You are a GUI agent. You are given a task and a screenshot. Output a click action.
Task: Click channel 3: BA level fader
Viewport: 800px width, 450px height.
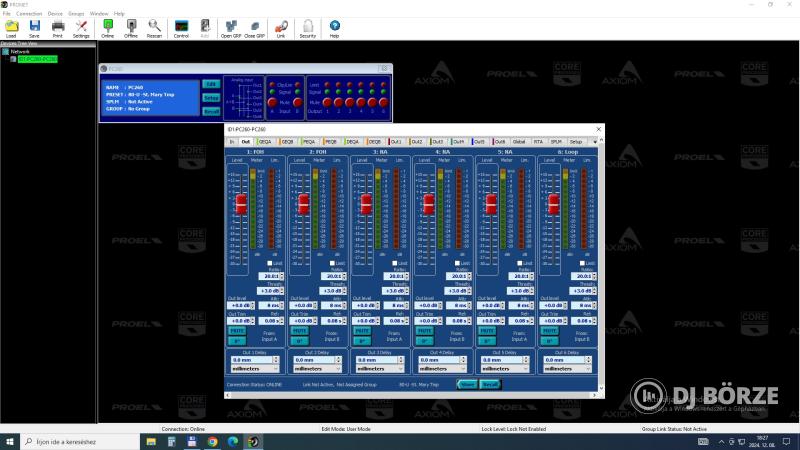(x=366, y=204)
